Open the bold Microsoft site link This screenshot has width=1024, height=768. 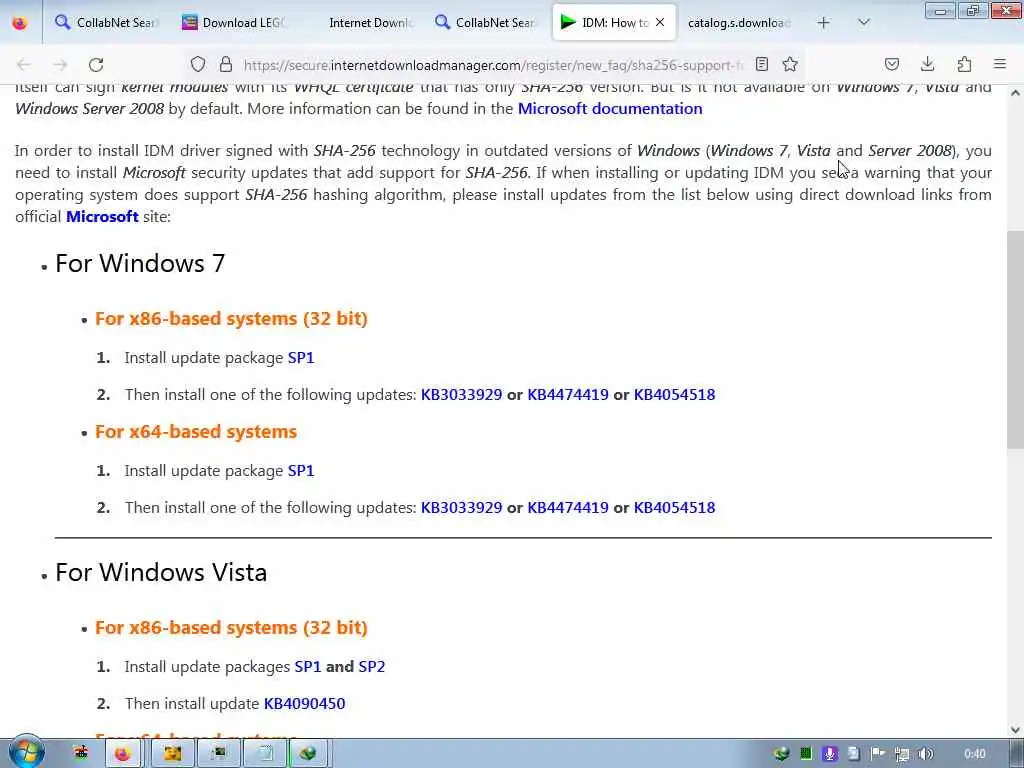click(102, 216)
